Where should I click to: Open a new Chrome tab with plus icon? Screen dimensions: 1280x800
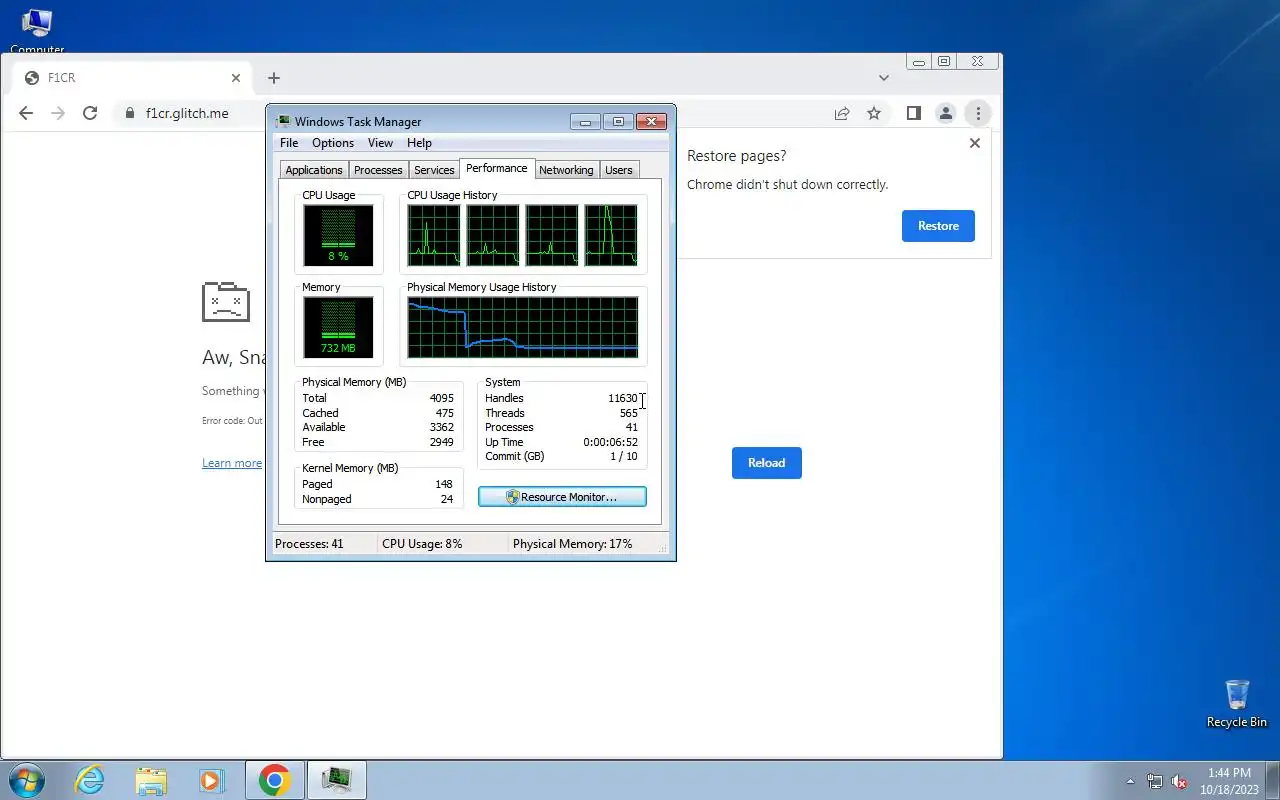pos(274,78)
